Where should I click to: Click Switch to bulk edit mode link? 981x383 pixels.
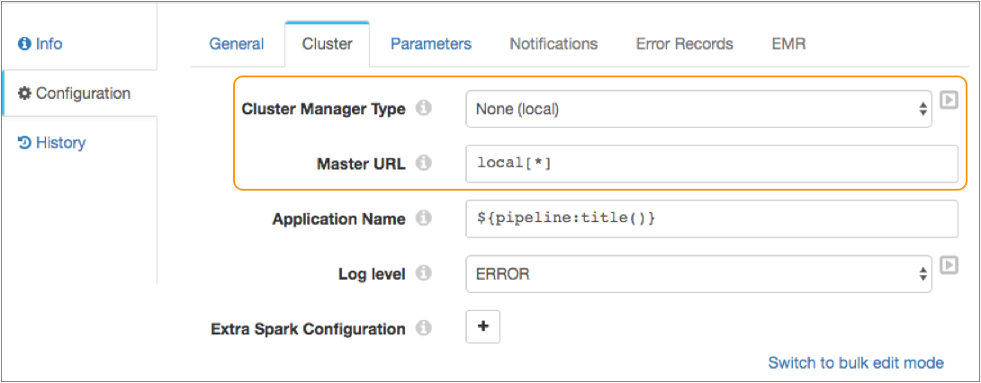coord(856,362)
